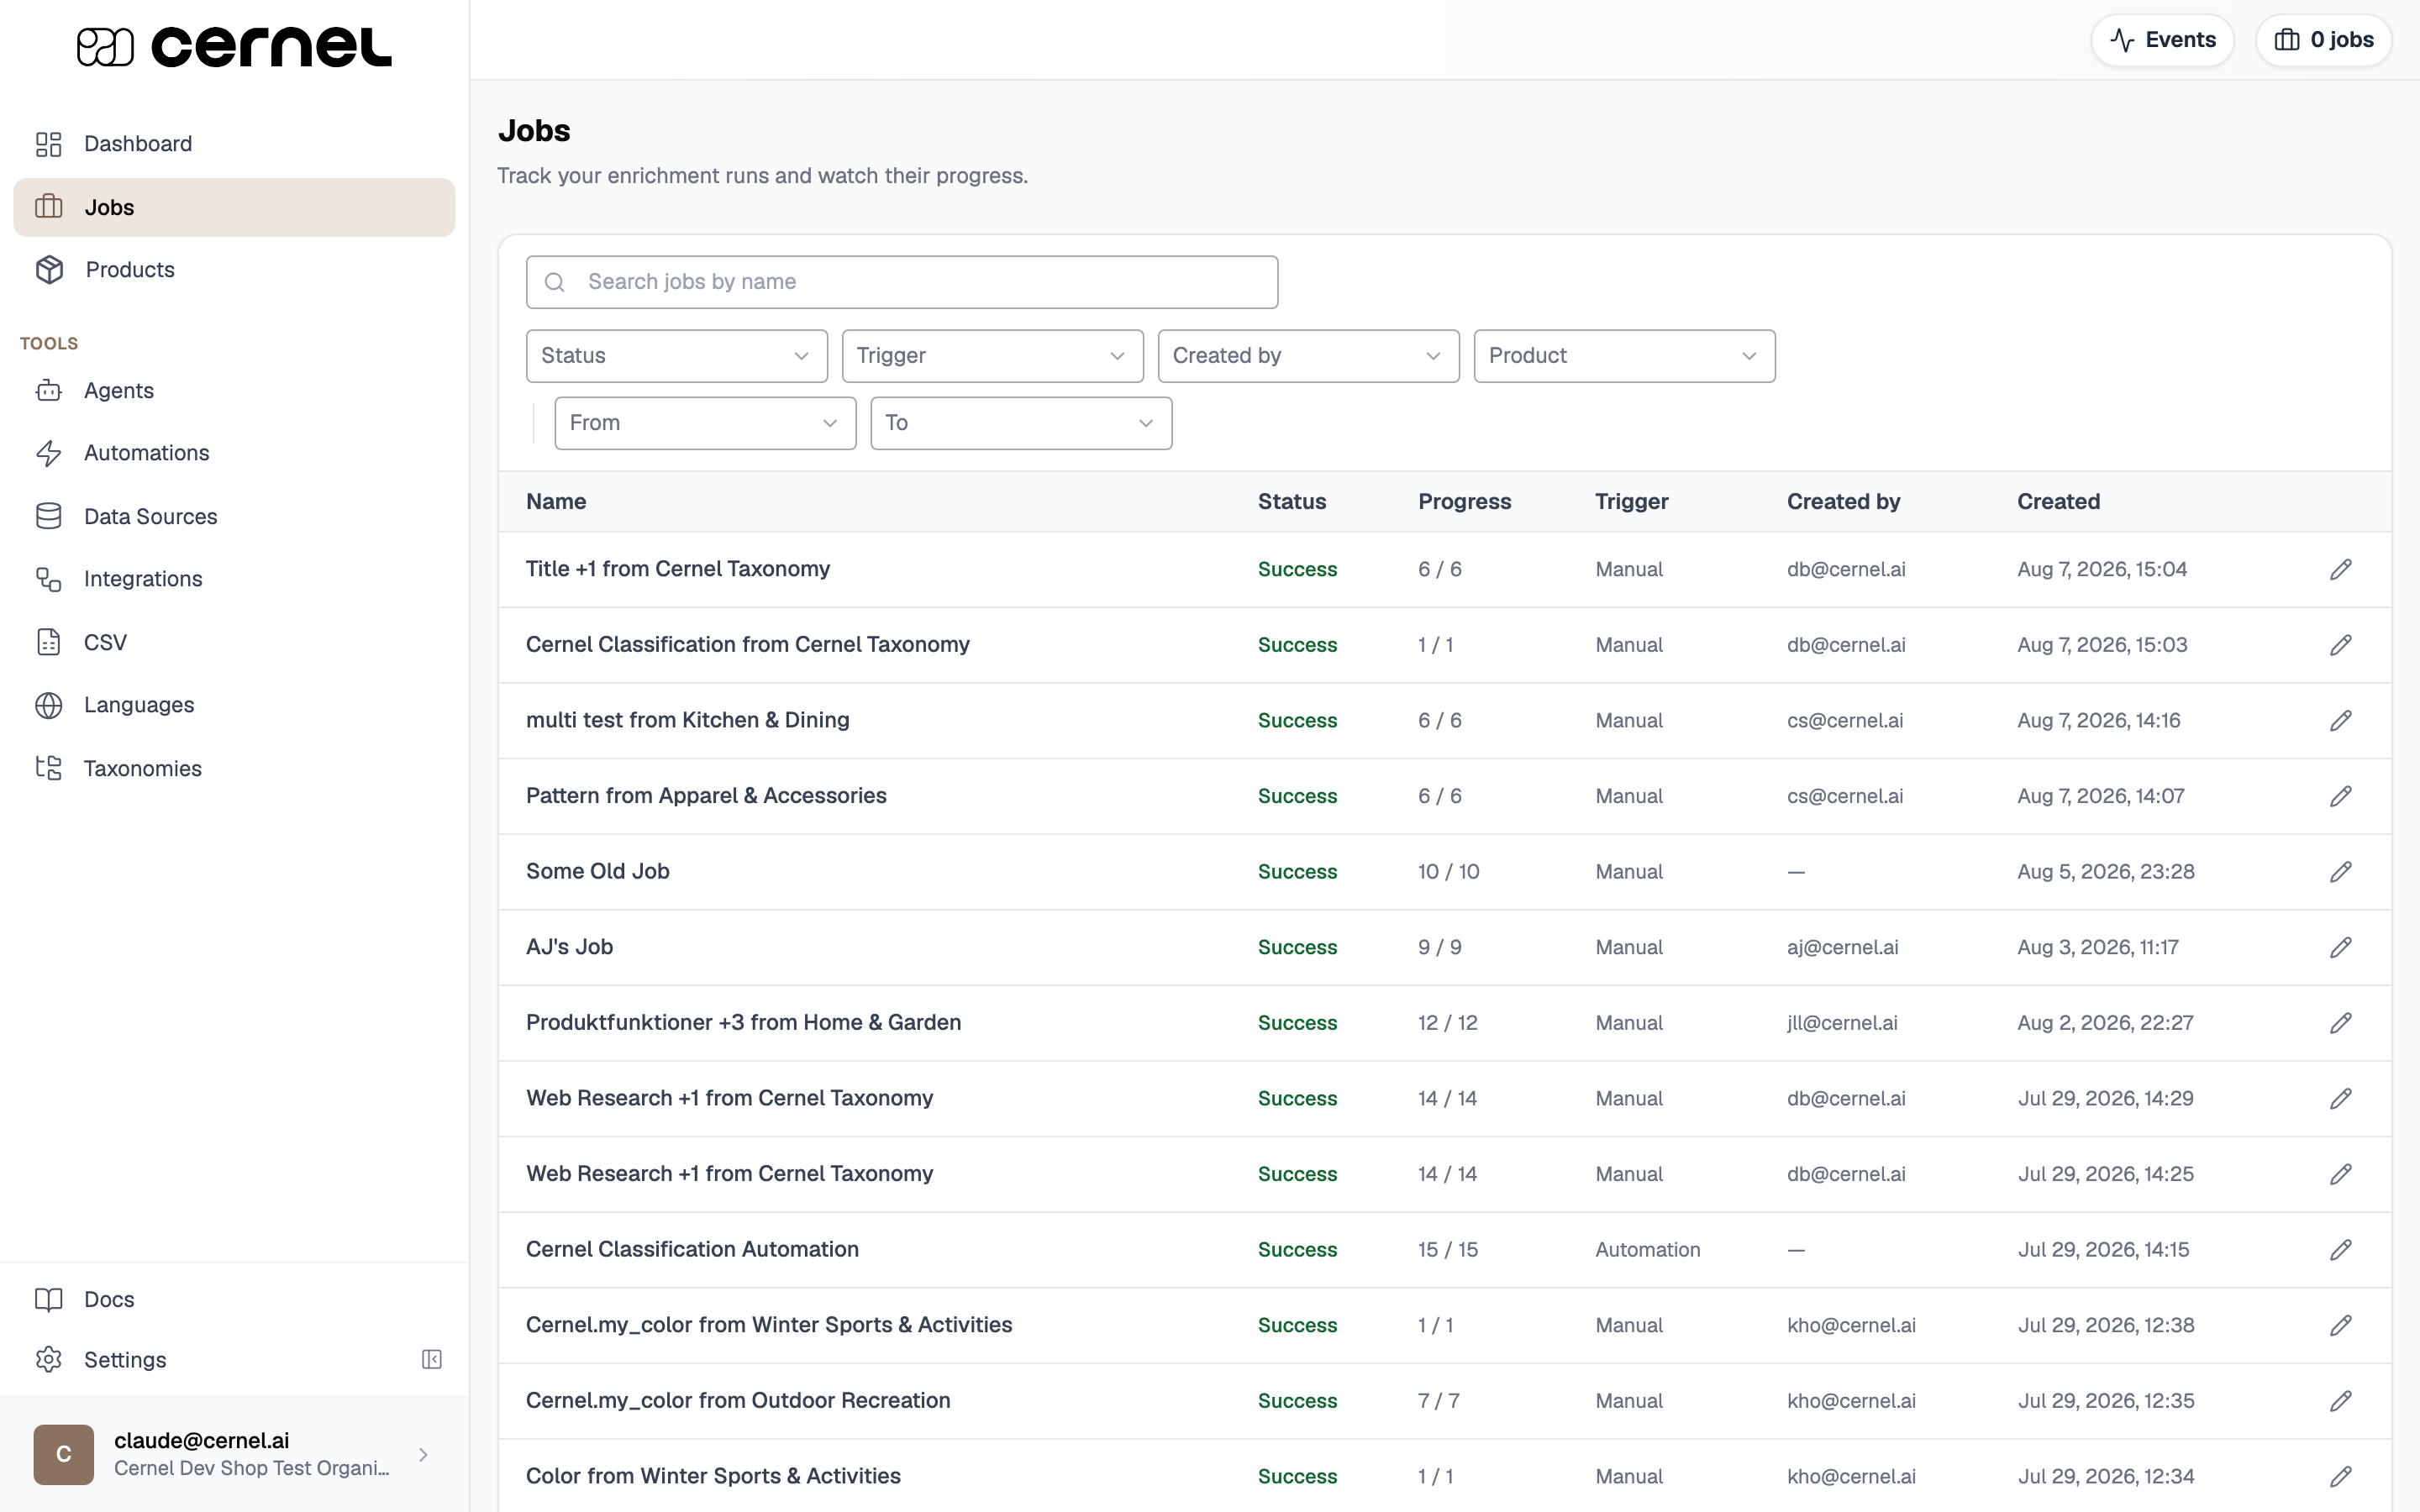Click the Taxonomies tree icon

click(x=49, y=768)
